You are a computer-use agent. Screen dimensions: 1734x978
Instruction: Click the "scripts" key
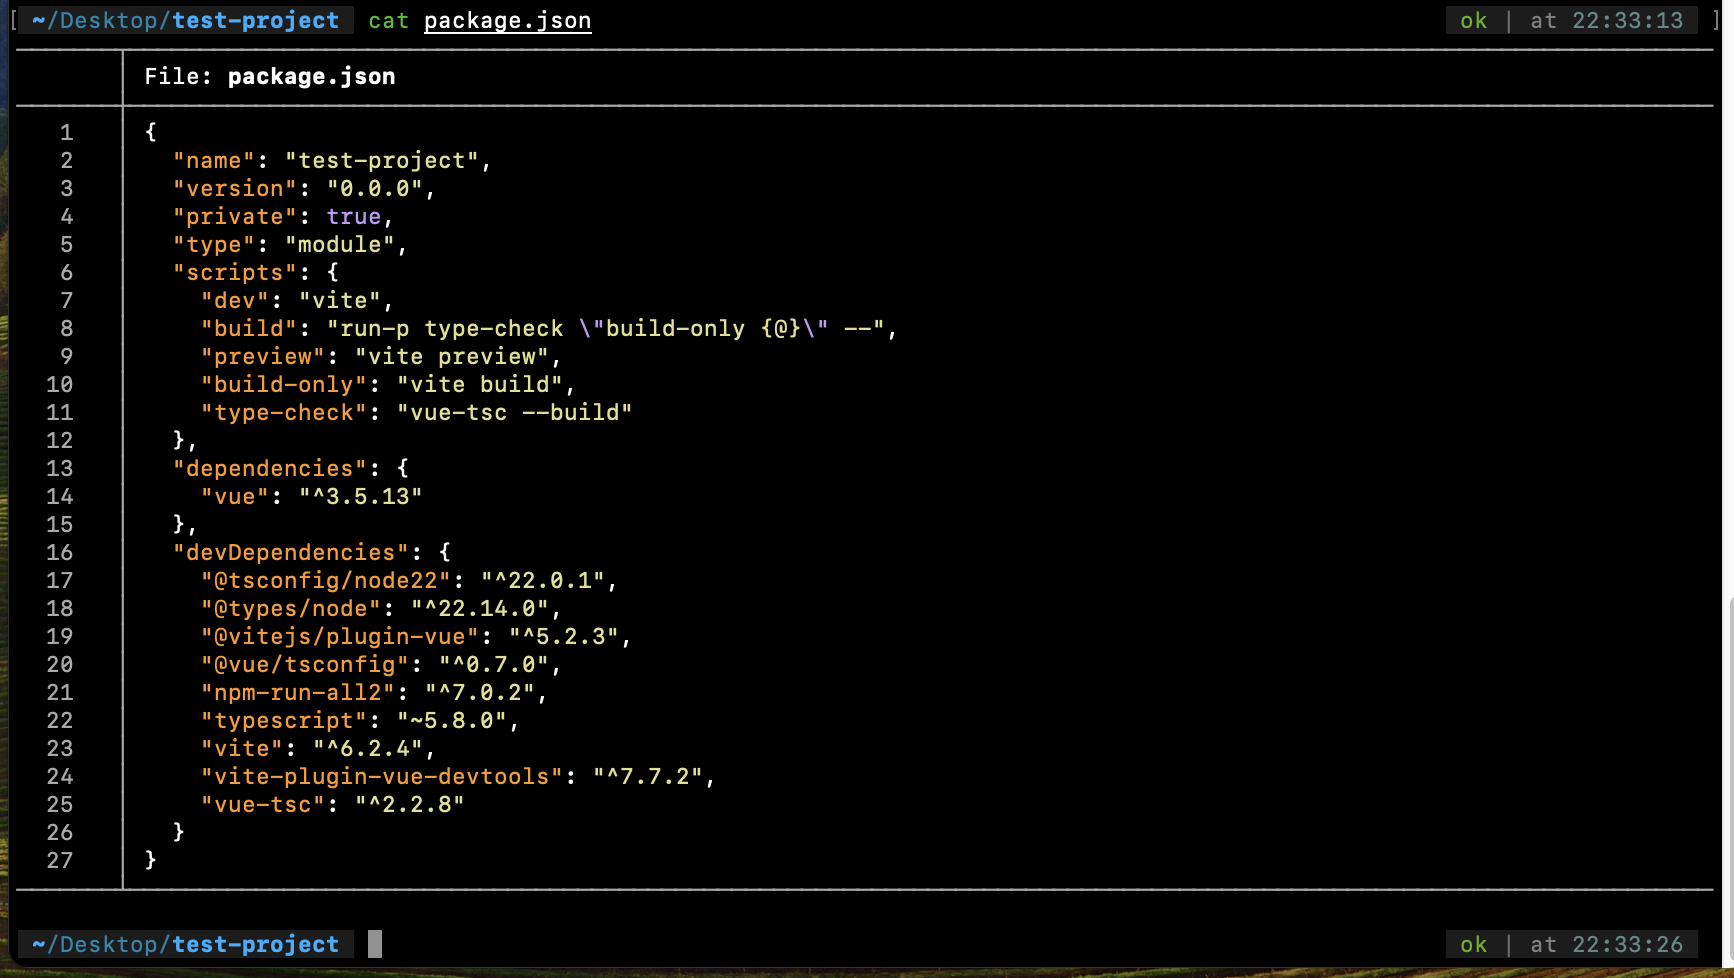coord(235,273)
